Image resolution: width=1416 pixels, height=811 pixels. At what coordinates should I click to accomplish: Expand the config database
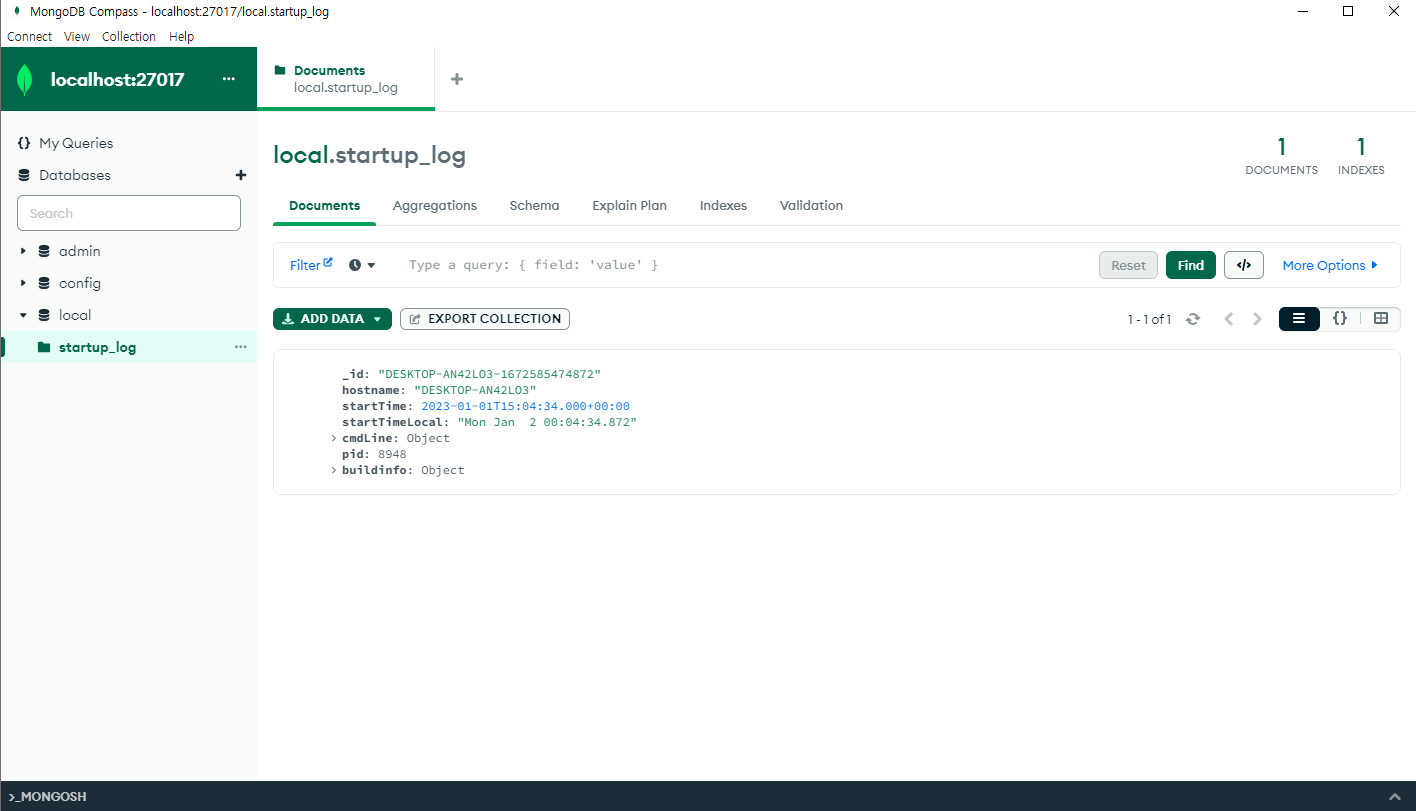(x=23, y=283)
